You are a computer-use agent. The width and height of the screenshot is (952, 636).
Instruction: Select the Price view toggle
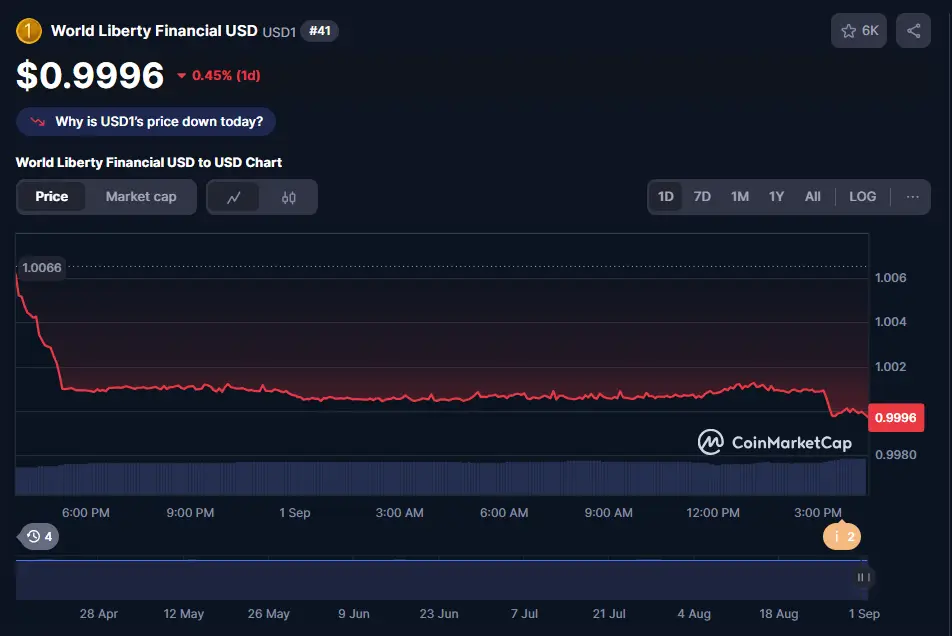52,197
